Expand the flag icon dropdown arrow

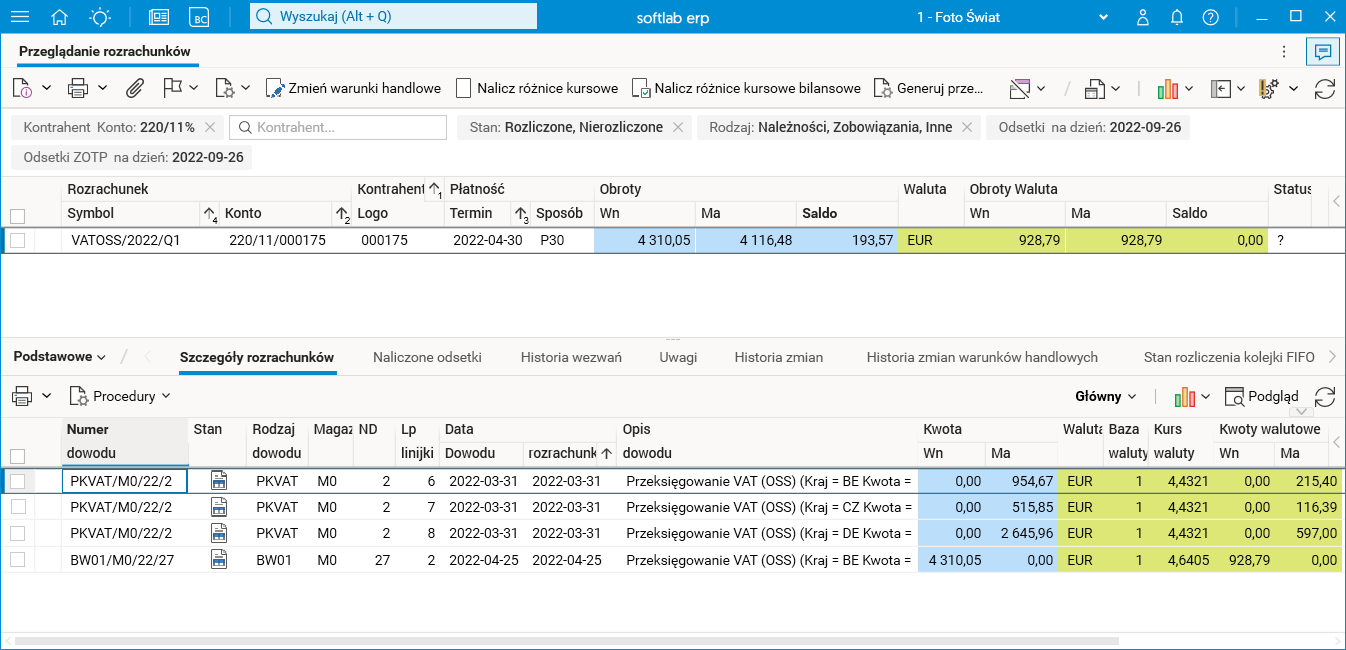coord(193,88)
